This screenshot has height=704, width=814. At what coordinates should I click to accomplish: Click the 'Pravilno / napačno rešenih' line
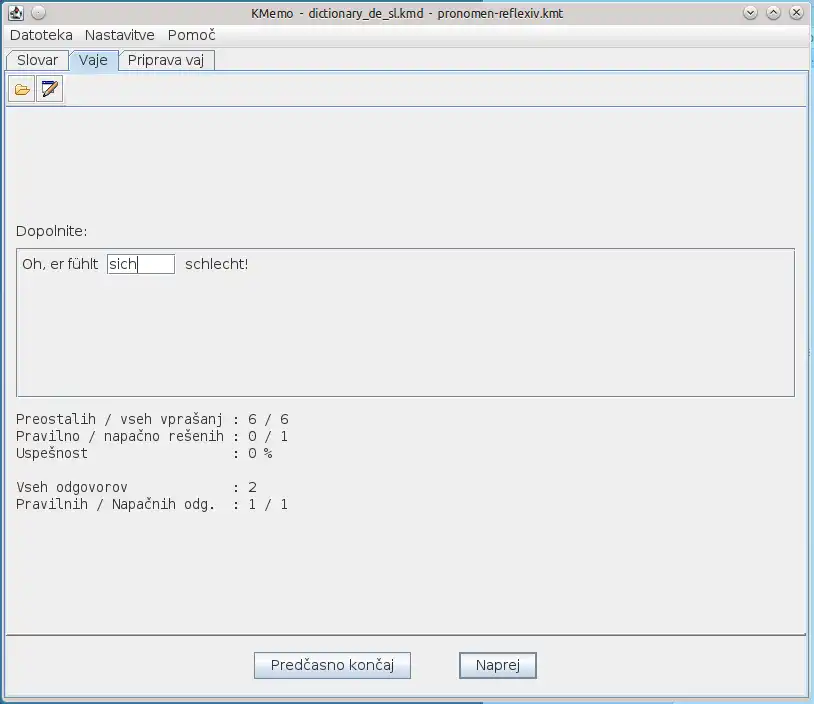[152, 436]
